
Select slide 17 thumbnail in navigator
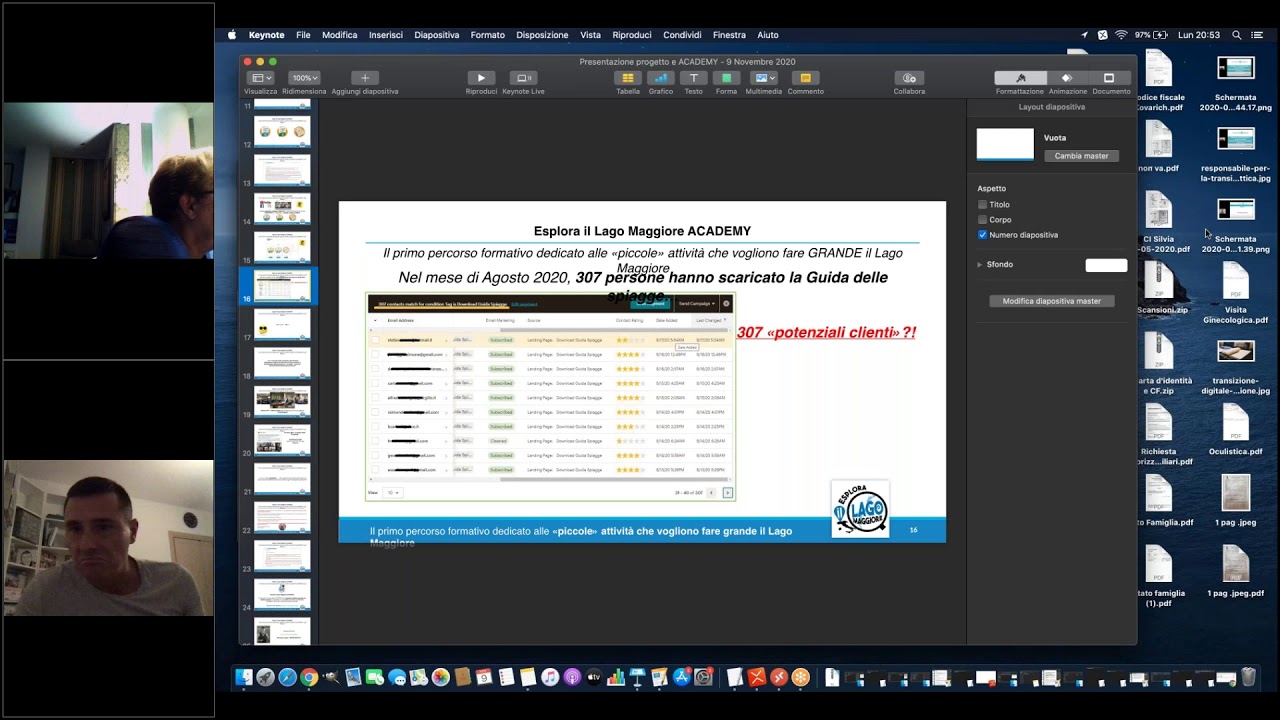pos(282,325)
